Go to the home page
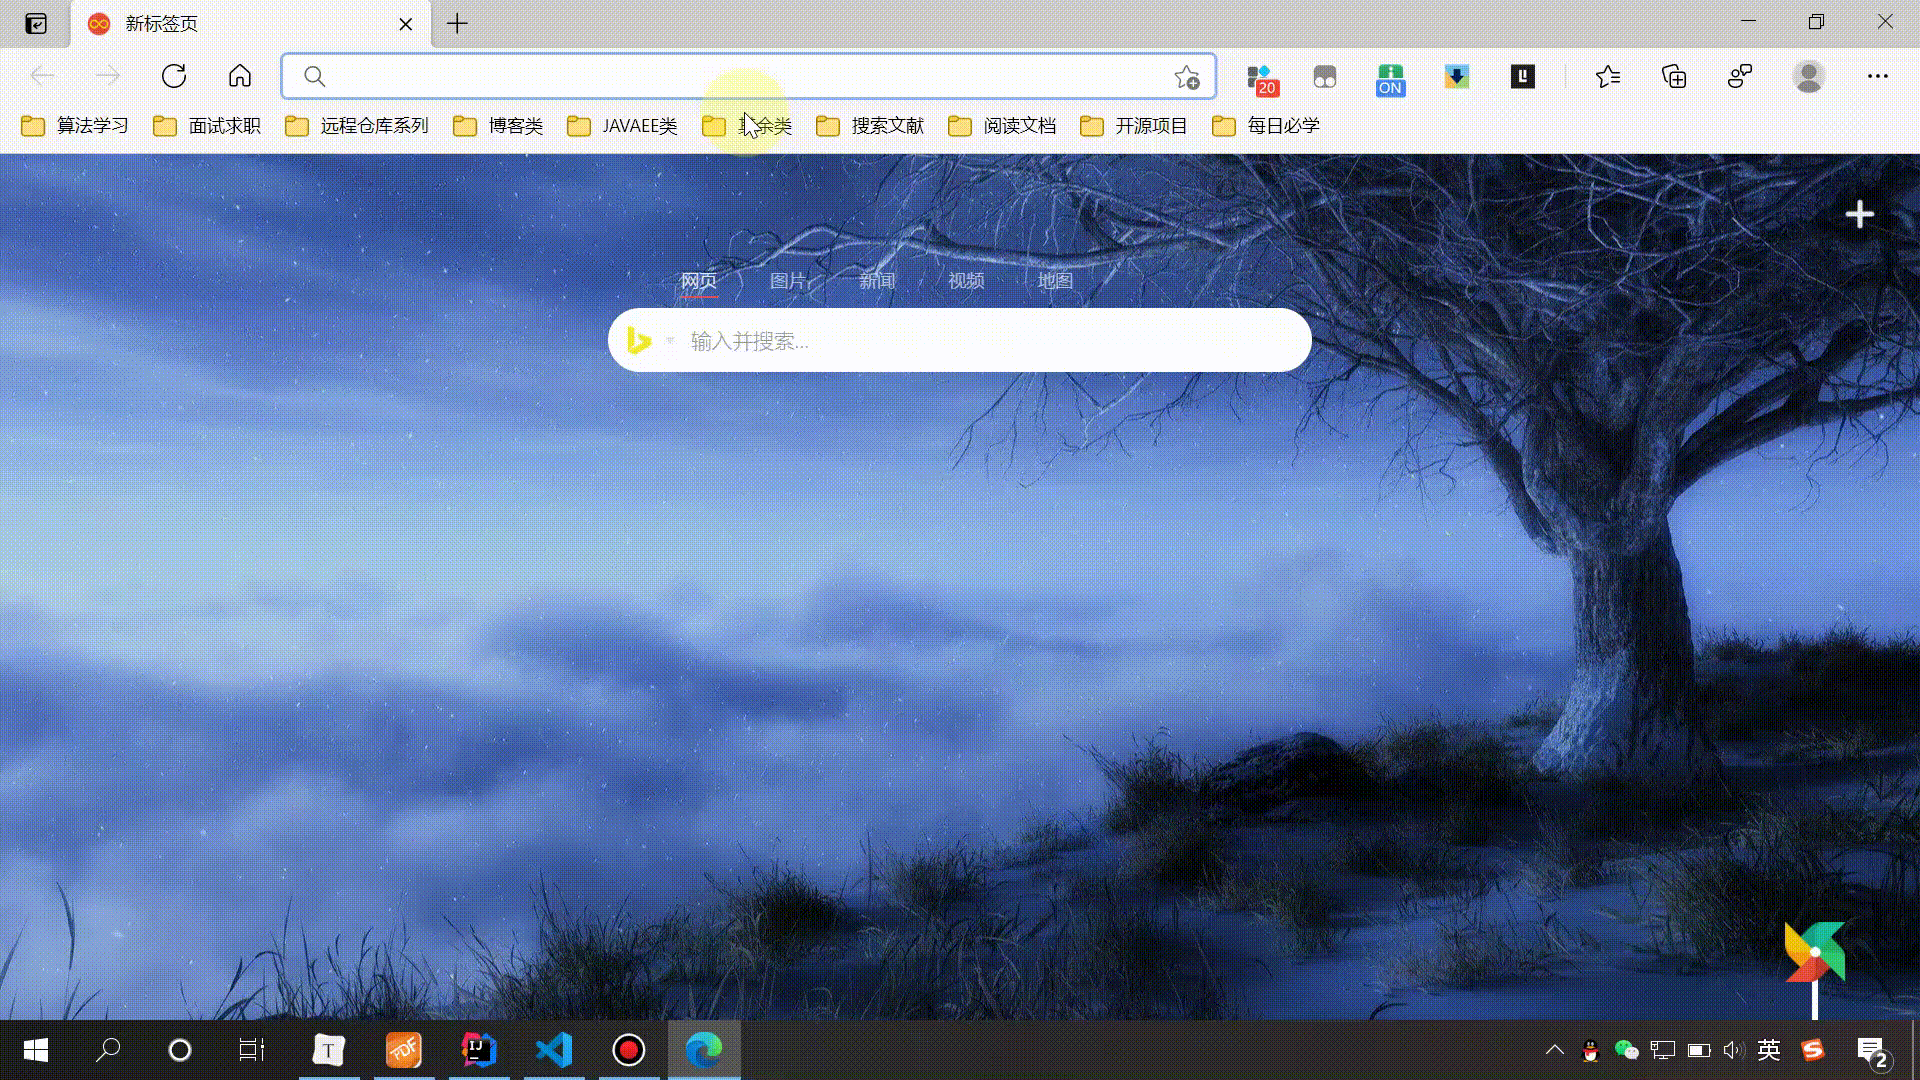 240,76
